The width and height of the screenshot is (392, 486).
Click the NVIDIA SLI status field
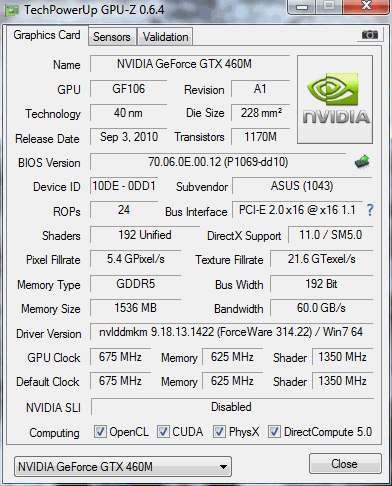pos(232,407)
